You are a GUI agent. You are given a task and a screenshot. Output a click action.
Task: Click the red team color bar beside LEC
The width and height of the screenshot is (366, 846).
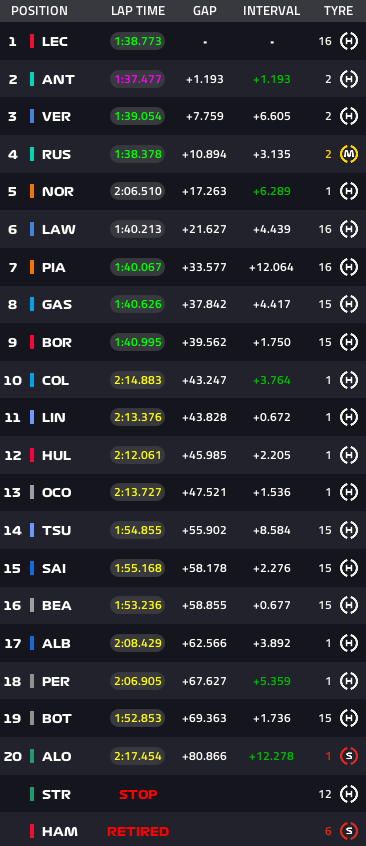click(x=32, y=41)
